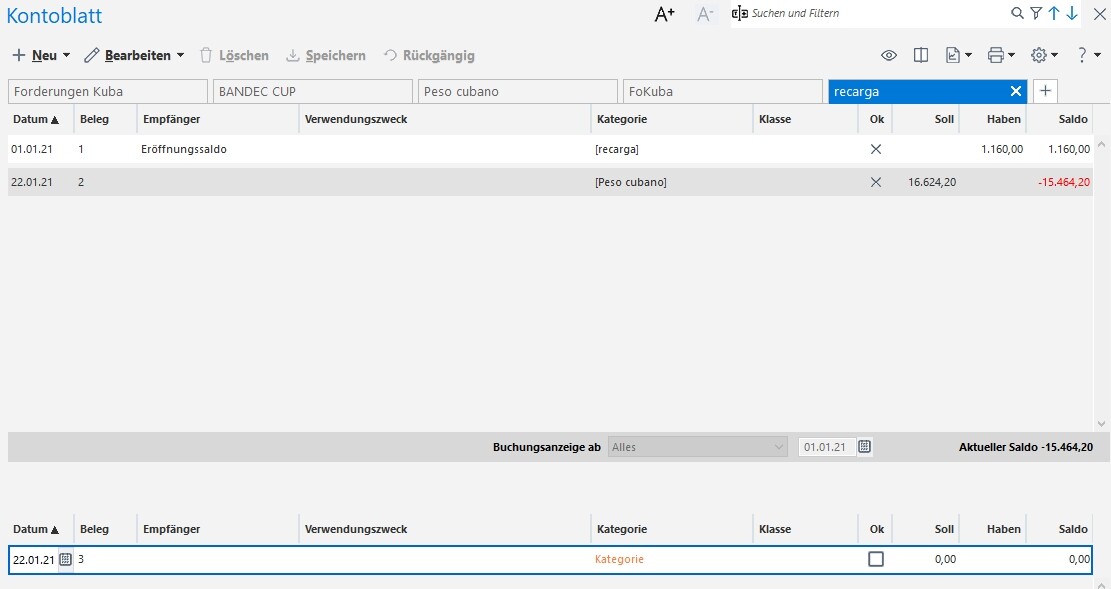
Task: Click the Klasse header in upper table
Action: (x=774, y=119)
